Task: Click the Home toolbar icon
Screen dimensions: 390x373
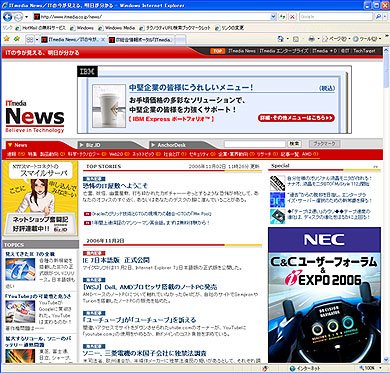Action: [280, 39]
